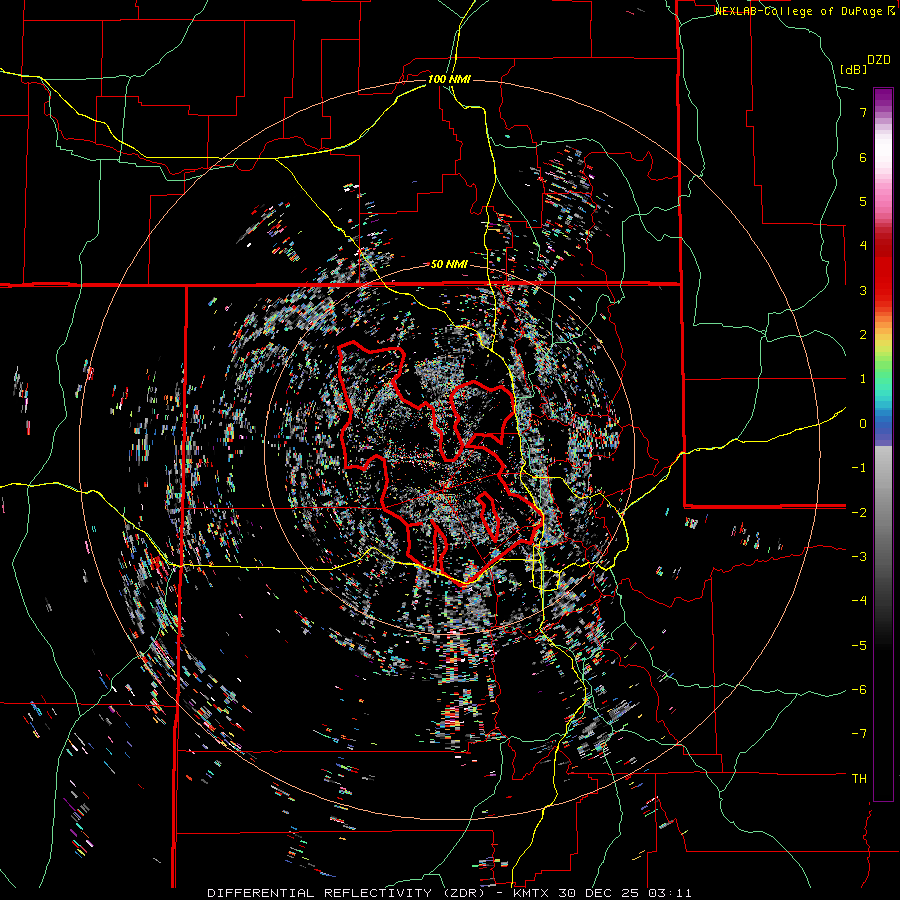Click the -2 value on the color scale
The image size is (900, 900).
click(x=859, y=512)
